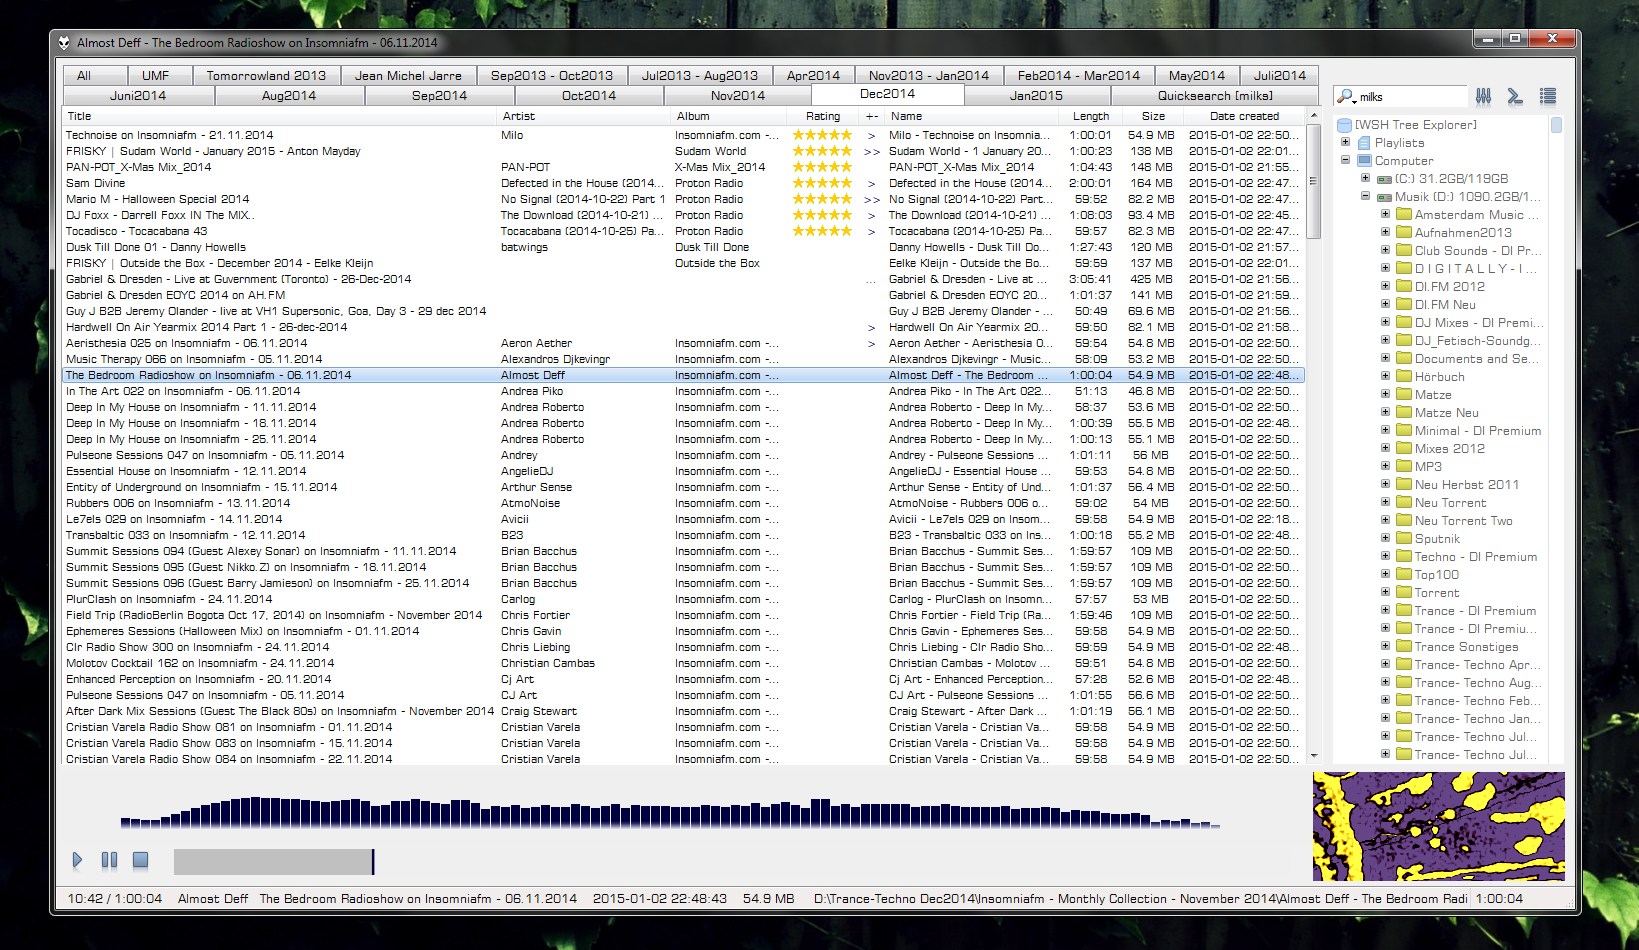Sort by the Artist column header
Image resolution: width=1639 pixels, height=950 pixels.
pos(583,116)
